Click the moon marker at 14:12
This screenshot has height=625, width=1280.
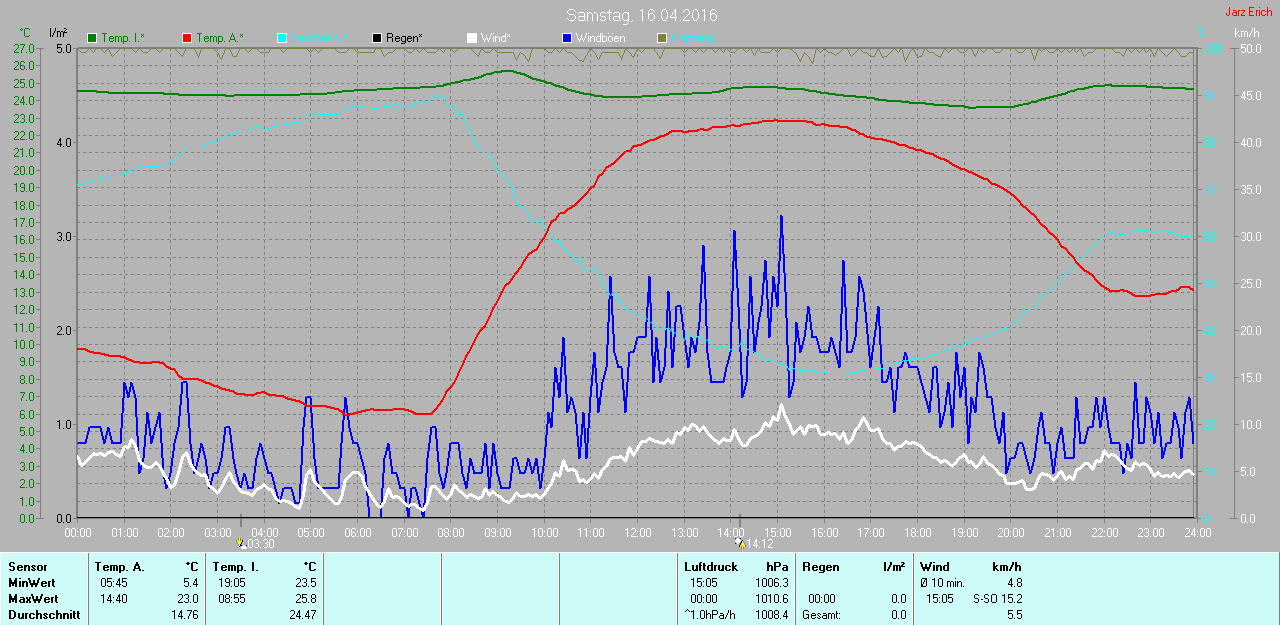[x=739, y=543]
